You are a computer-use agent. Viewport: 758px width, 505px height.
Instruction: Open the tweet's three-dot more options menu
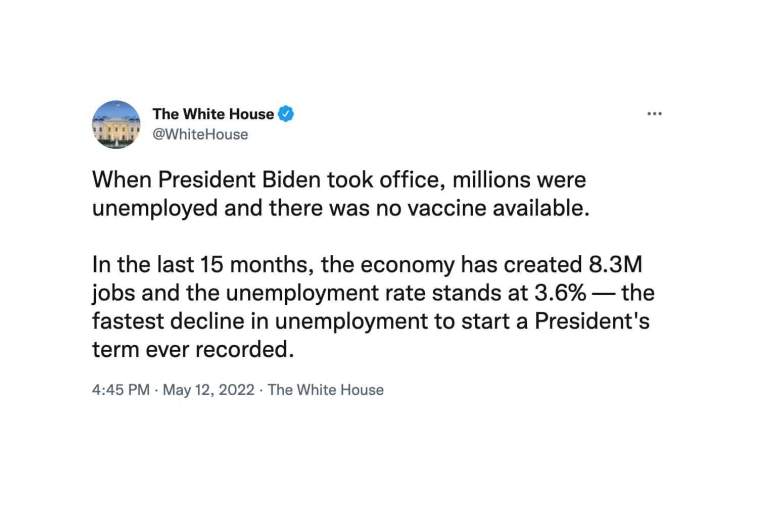(654, 114)
